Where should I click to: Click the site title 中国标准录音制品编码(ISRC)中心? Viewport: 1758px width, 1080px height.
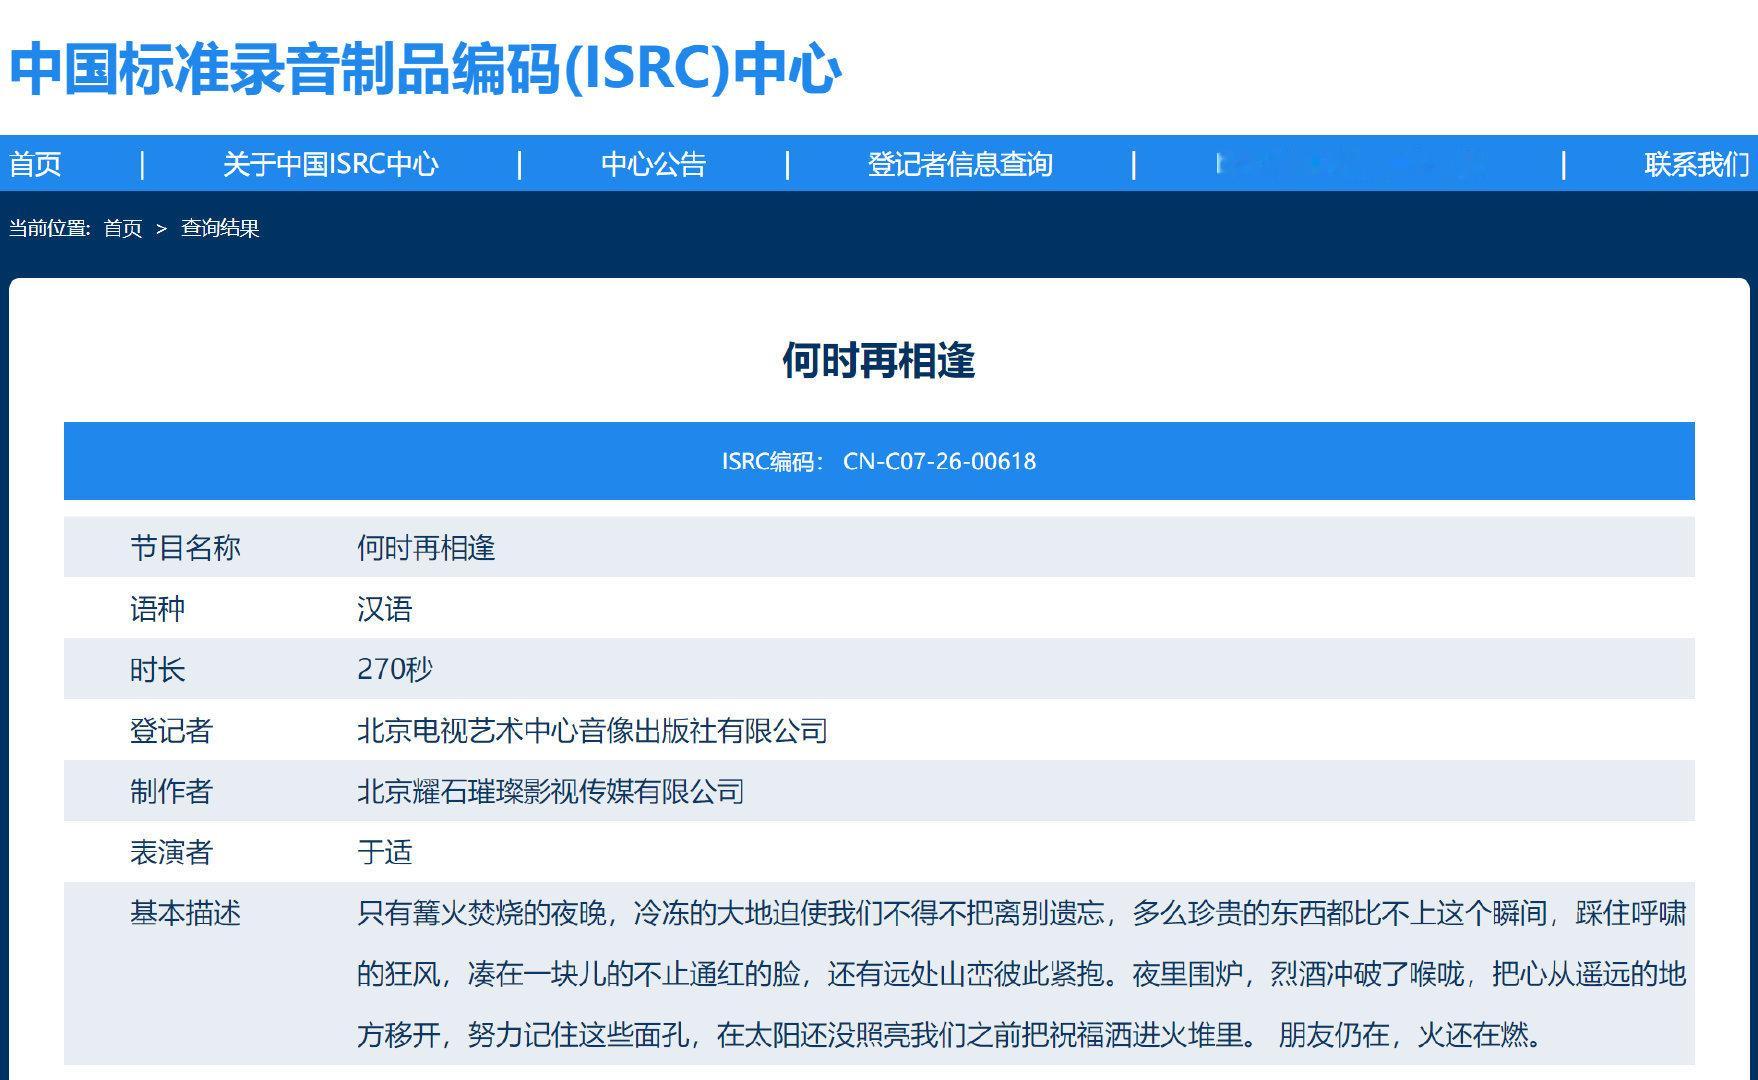point(425,68)
